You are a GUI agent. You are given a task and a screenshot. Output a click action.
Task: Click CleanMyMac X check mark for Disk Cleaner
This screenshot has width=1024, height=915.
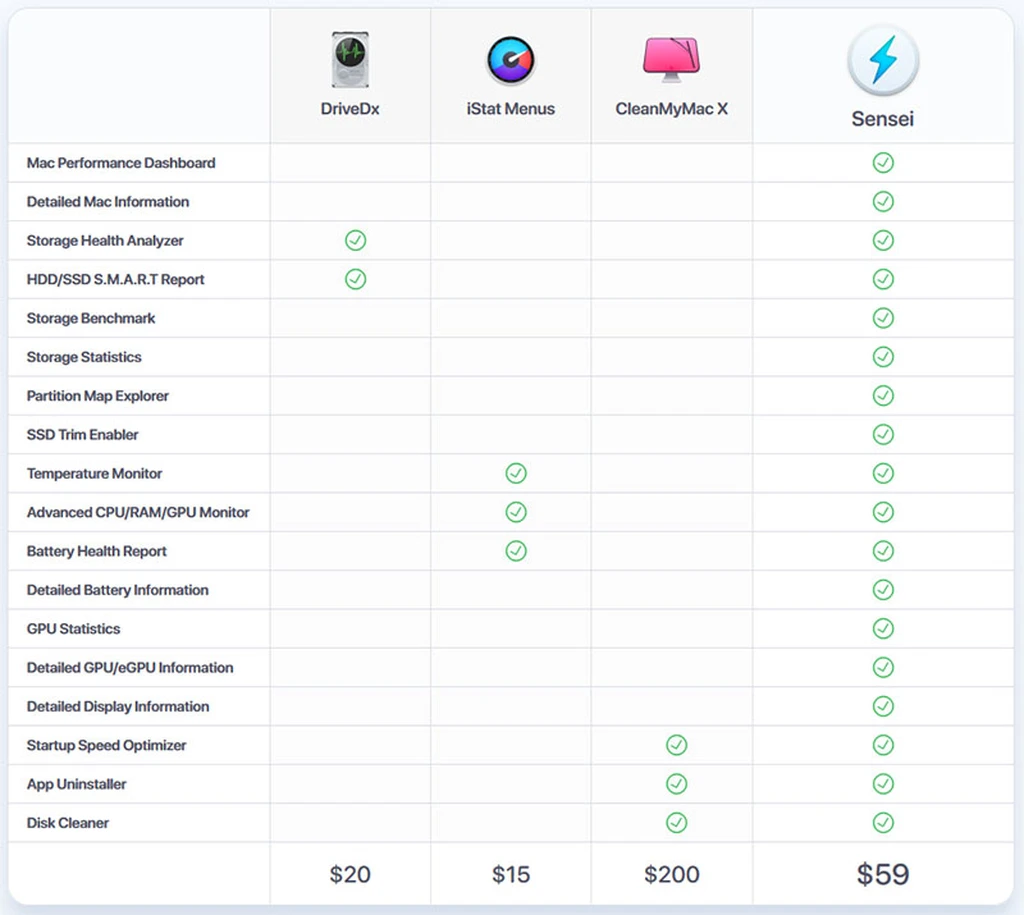(677, 823)
